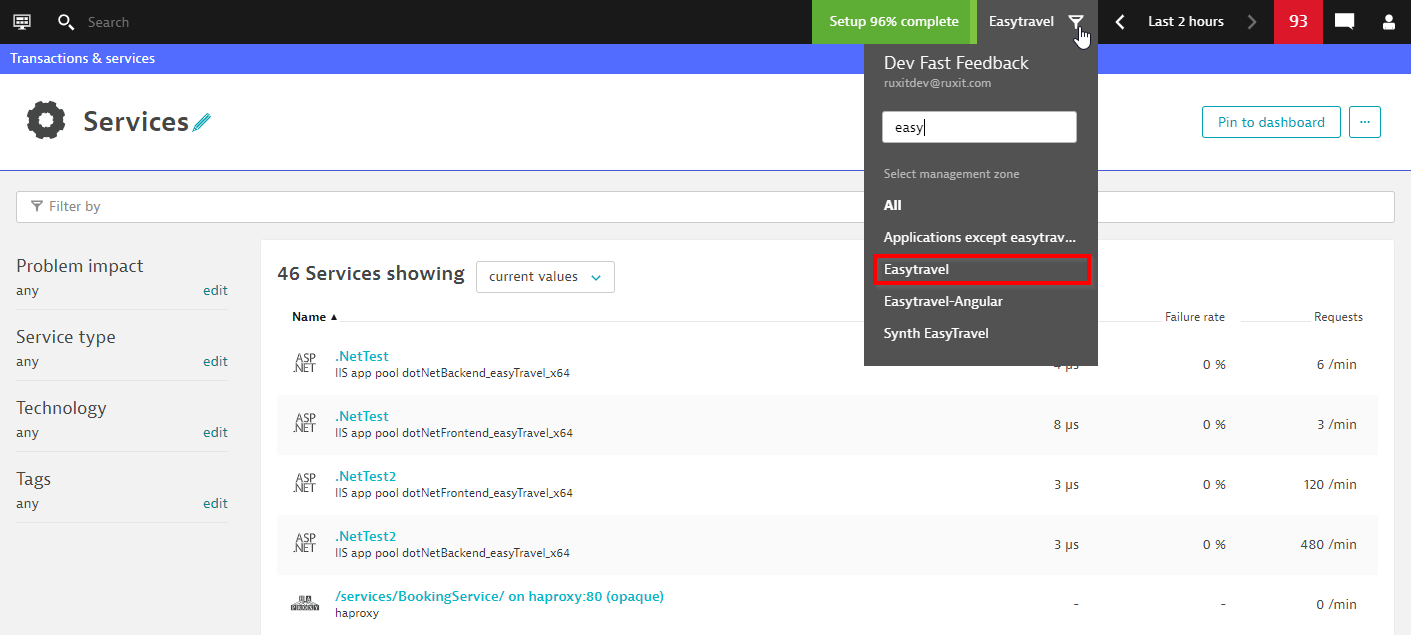Select the Easytravel management zone

click(981, 270)
